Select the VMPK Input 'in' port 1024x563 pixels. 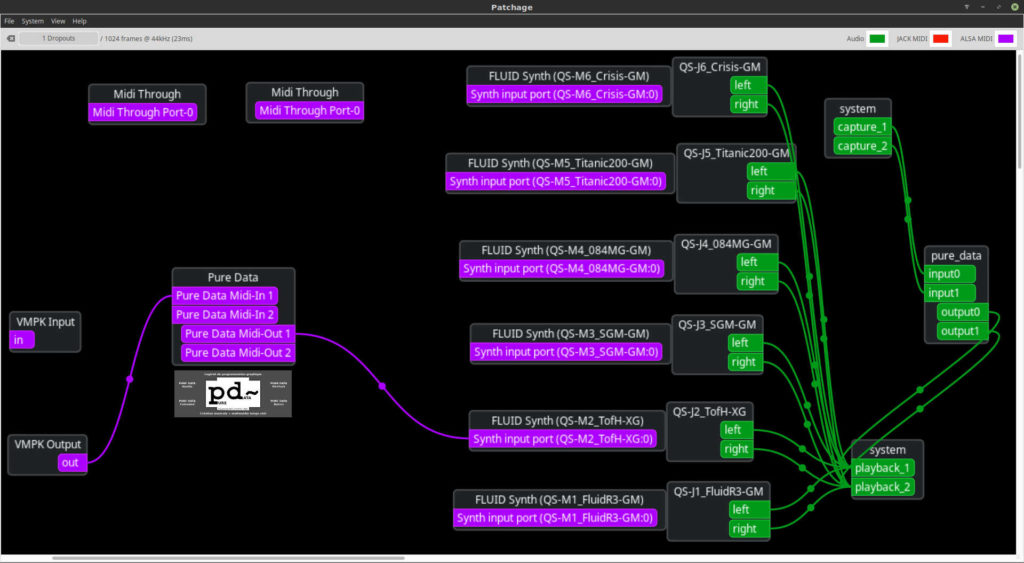22,340
